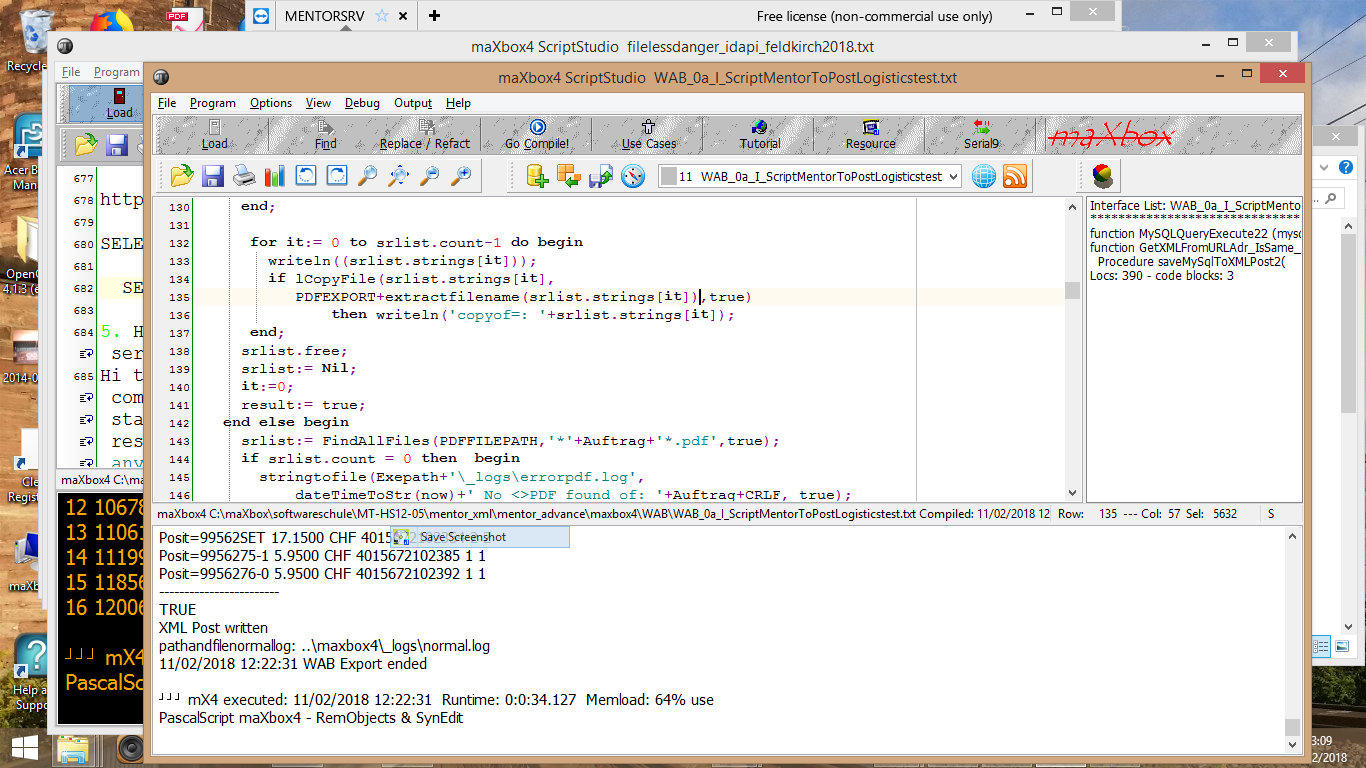Viewport: 1366px width, 768px height.
Task: Open the Use Cases toolbar item
Action: coord(649,134)
